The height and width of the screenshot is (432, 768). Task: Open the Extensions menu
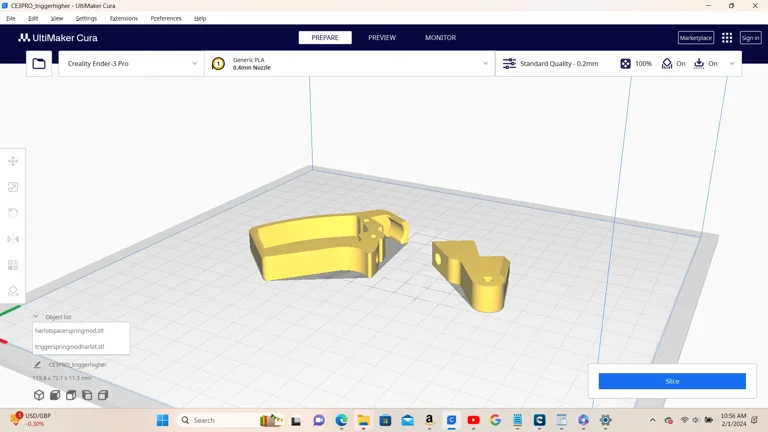(123, 18)
